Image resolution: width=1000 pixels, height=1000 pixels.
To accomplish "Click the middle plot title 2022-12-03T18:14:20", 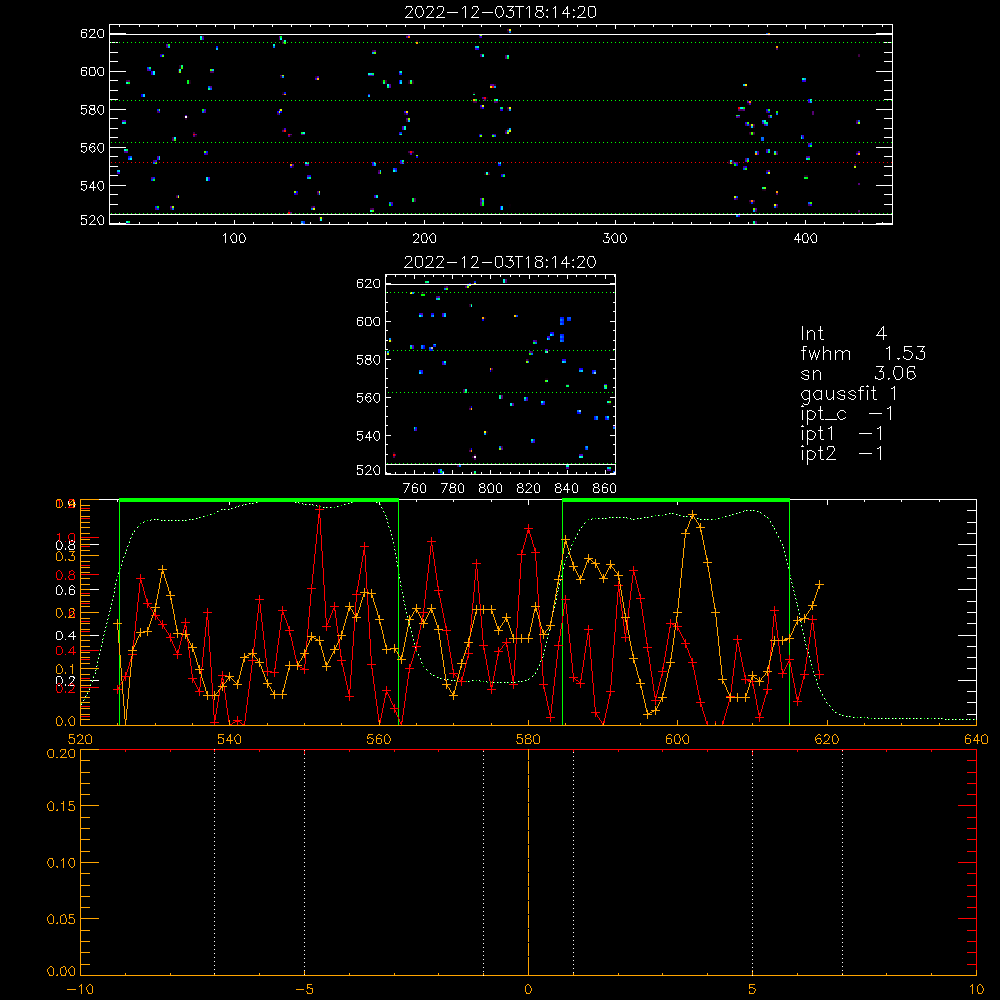I will [500, 262].
